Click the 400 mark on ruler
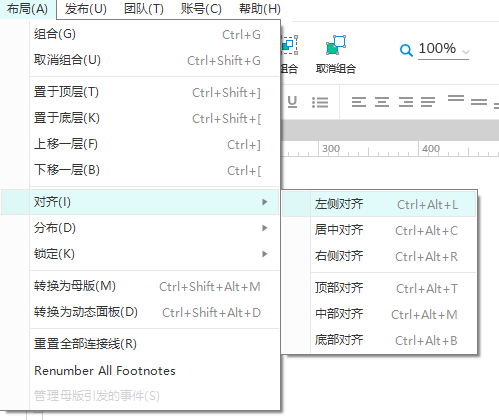This screenshot has width=499, height=420. coord(431,148)
